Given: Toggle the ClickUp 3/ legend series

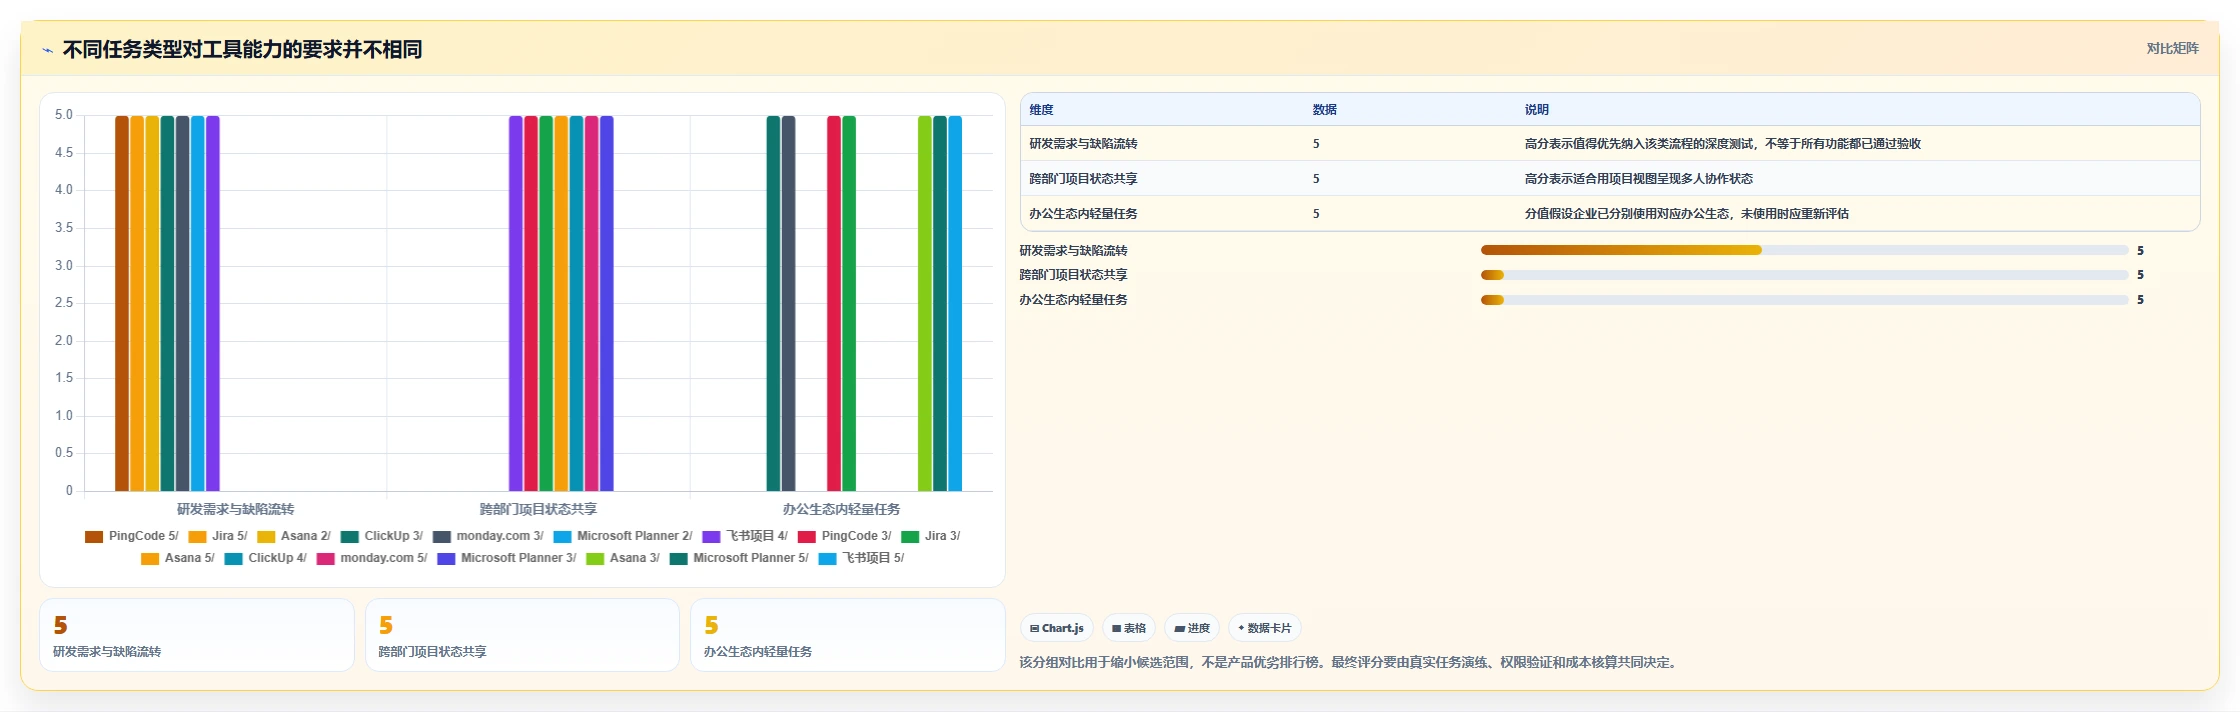Looking at the screenshot, I should pyautogui.click(x=381, y=536).
